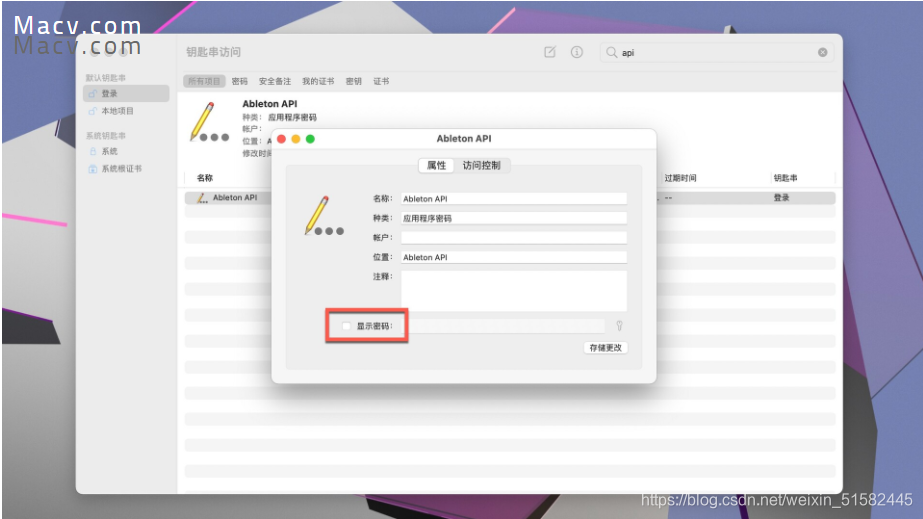Click the search magnifier icon
The image size is (923, 519).
coord(612,52)
